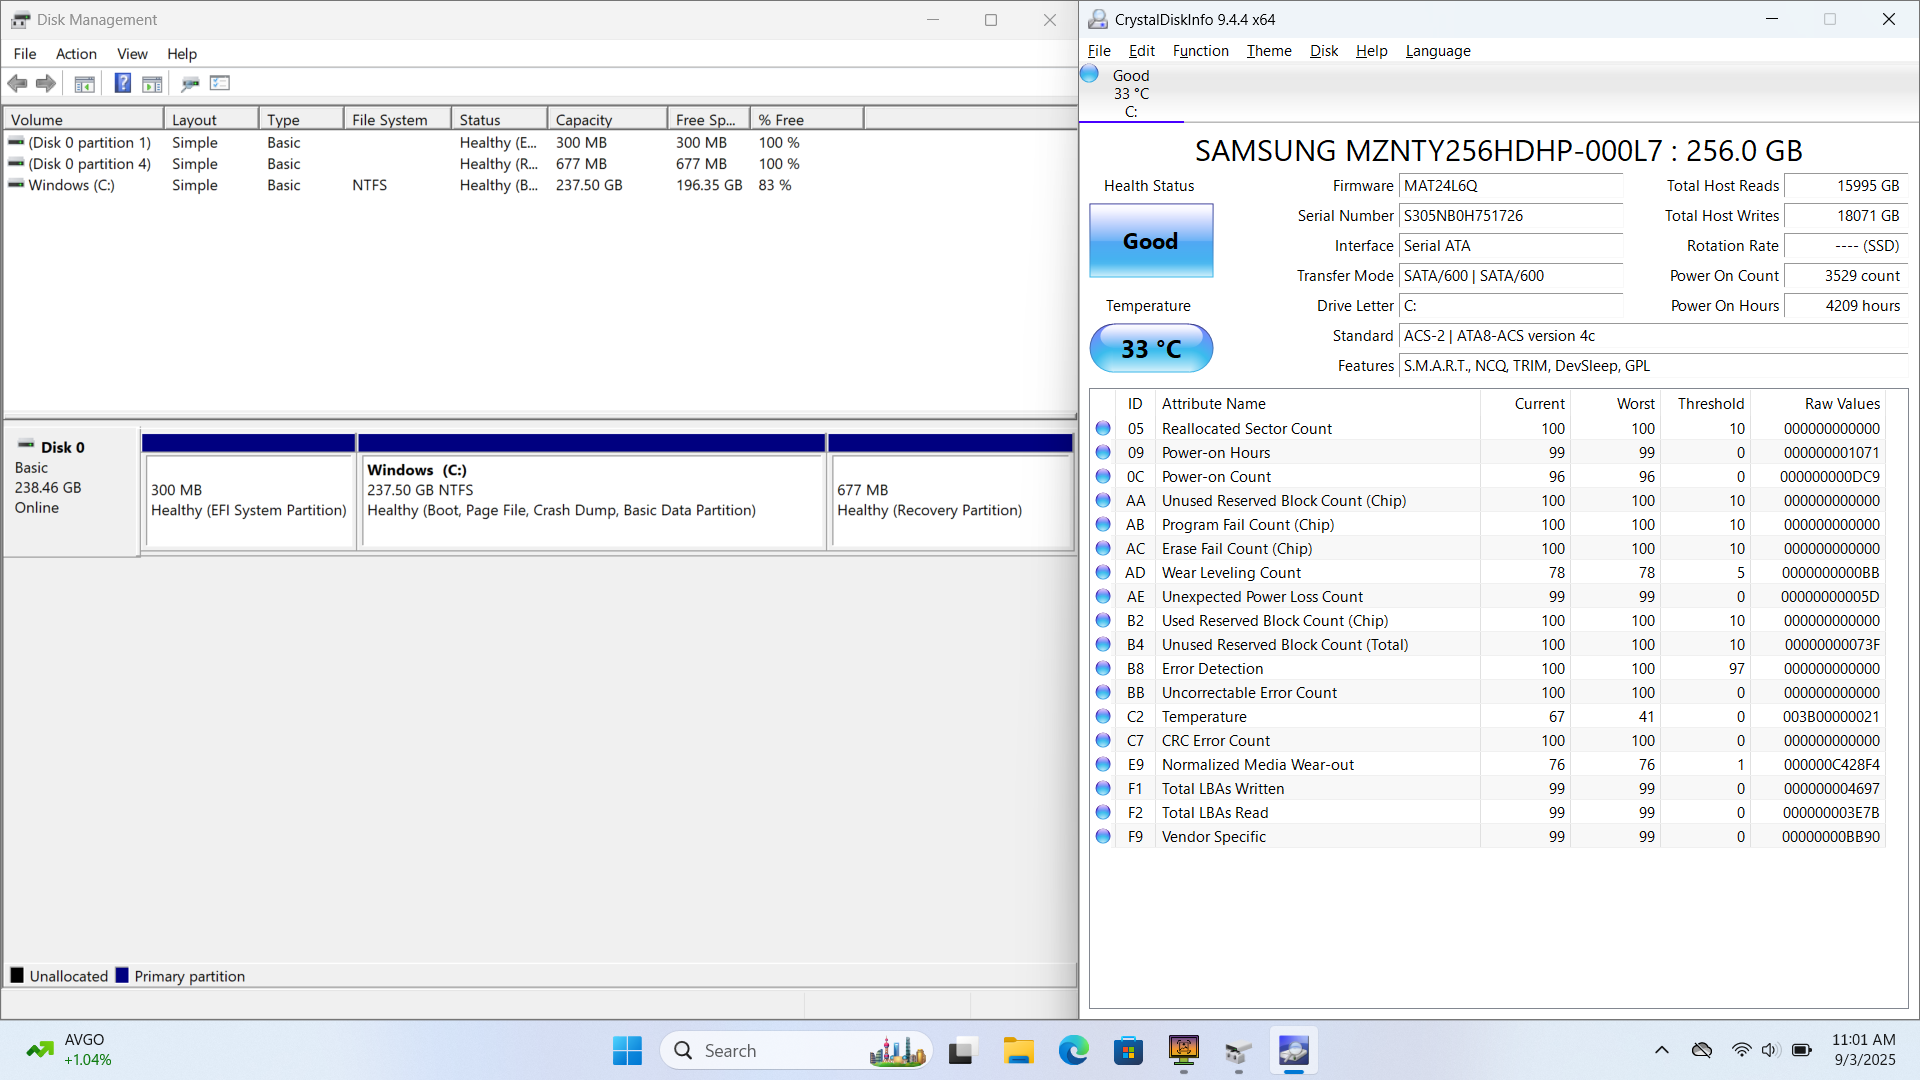
Task: Click status orb for Power-on Hours row
Action: tap(1103, 452)
